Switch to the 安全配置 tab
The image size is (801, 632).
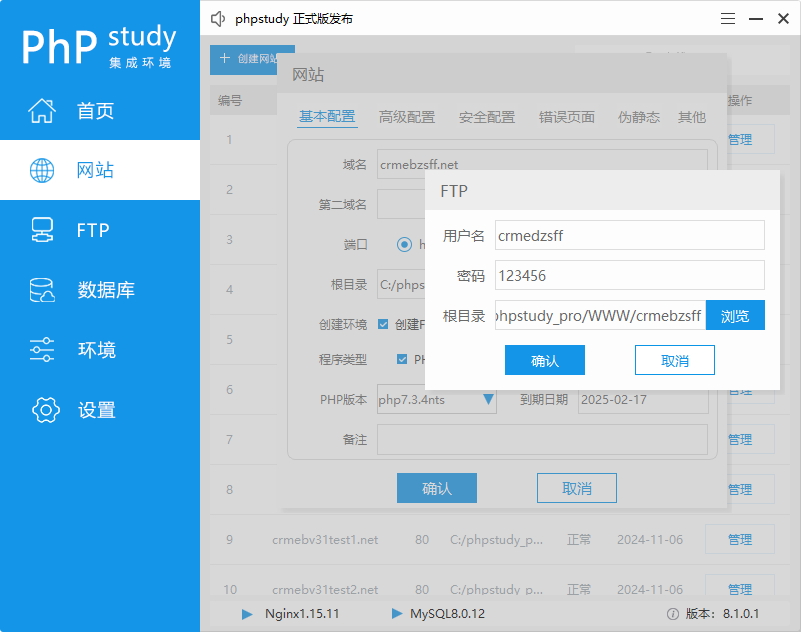coord(487,117)
